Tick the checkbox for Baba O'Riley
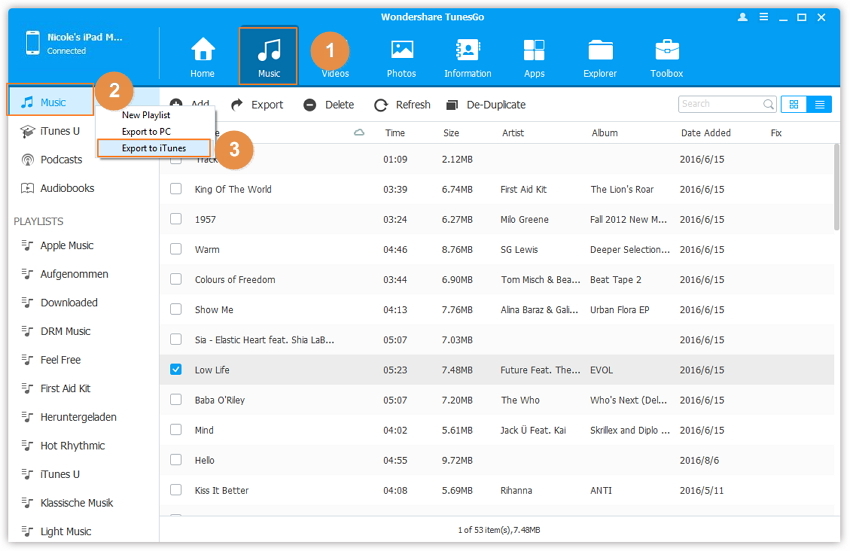 (176, 400)
